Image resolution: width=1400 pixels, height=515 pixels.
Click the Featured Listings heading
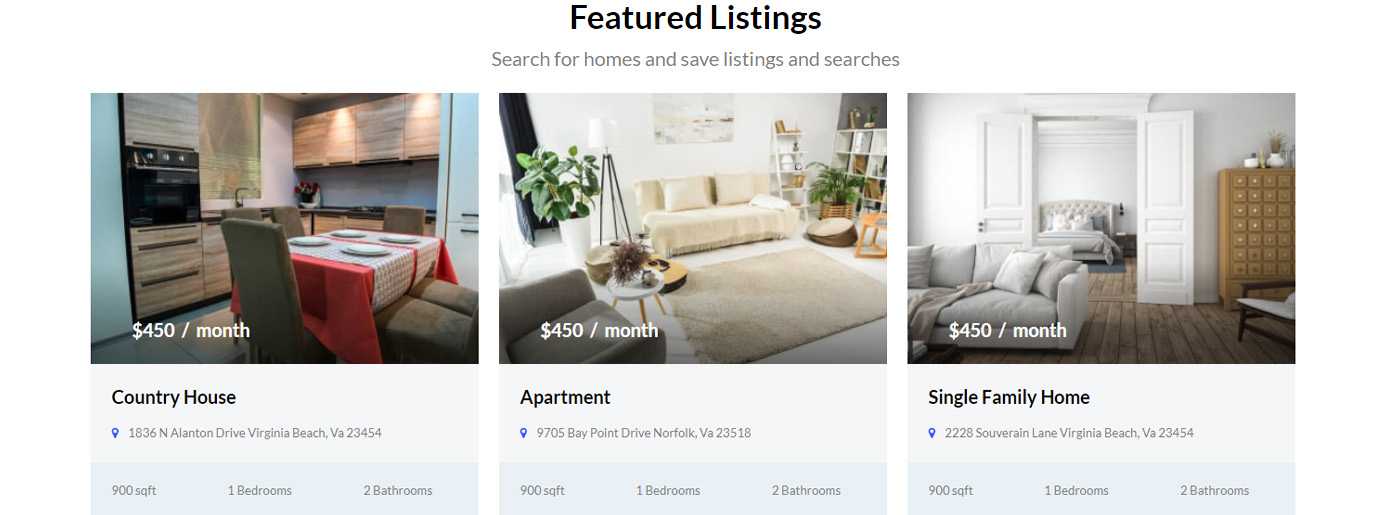(x=695, y=18)
